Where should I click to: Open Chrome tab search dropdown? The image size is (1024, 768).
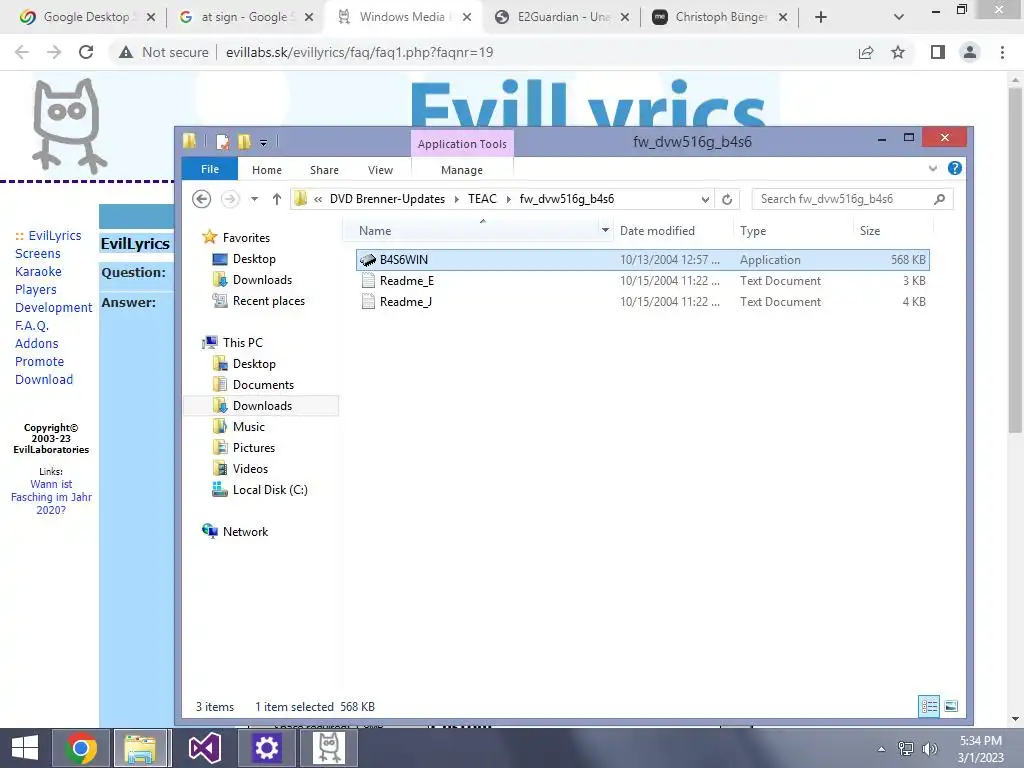click(899, 17)
